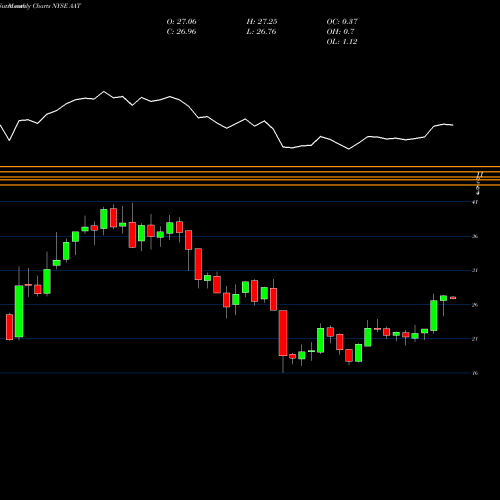The height and width of the screenshot is (500, 500).
Task: Click the 16 price axis label
Action: click(475, 373)
